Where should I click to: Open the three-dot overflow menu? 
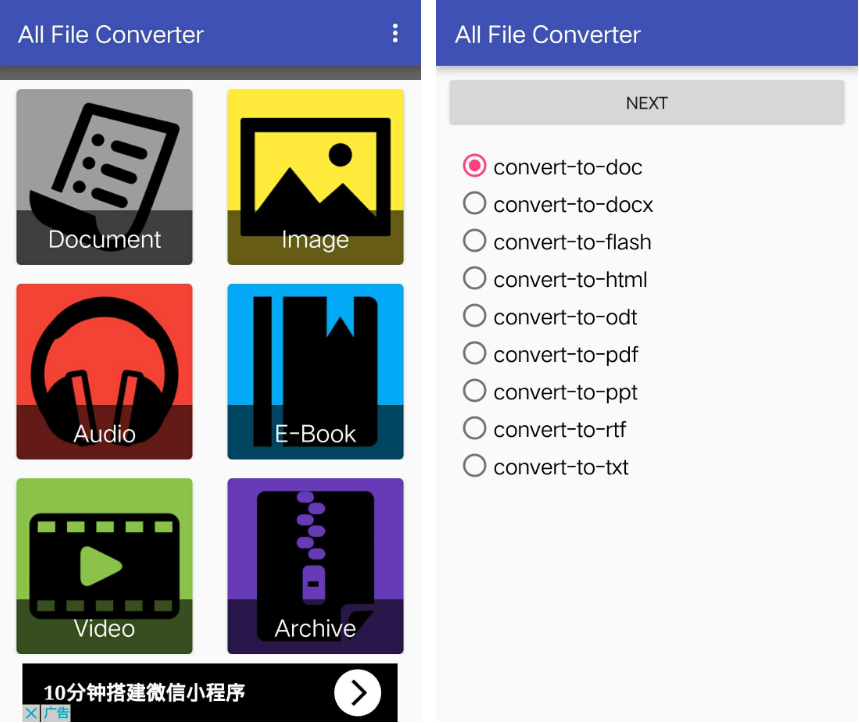[395, 33]
